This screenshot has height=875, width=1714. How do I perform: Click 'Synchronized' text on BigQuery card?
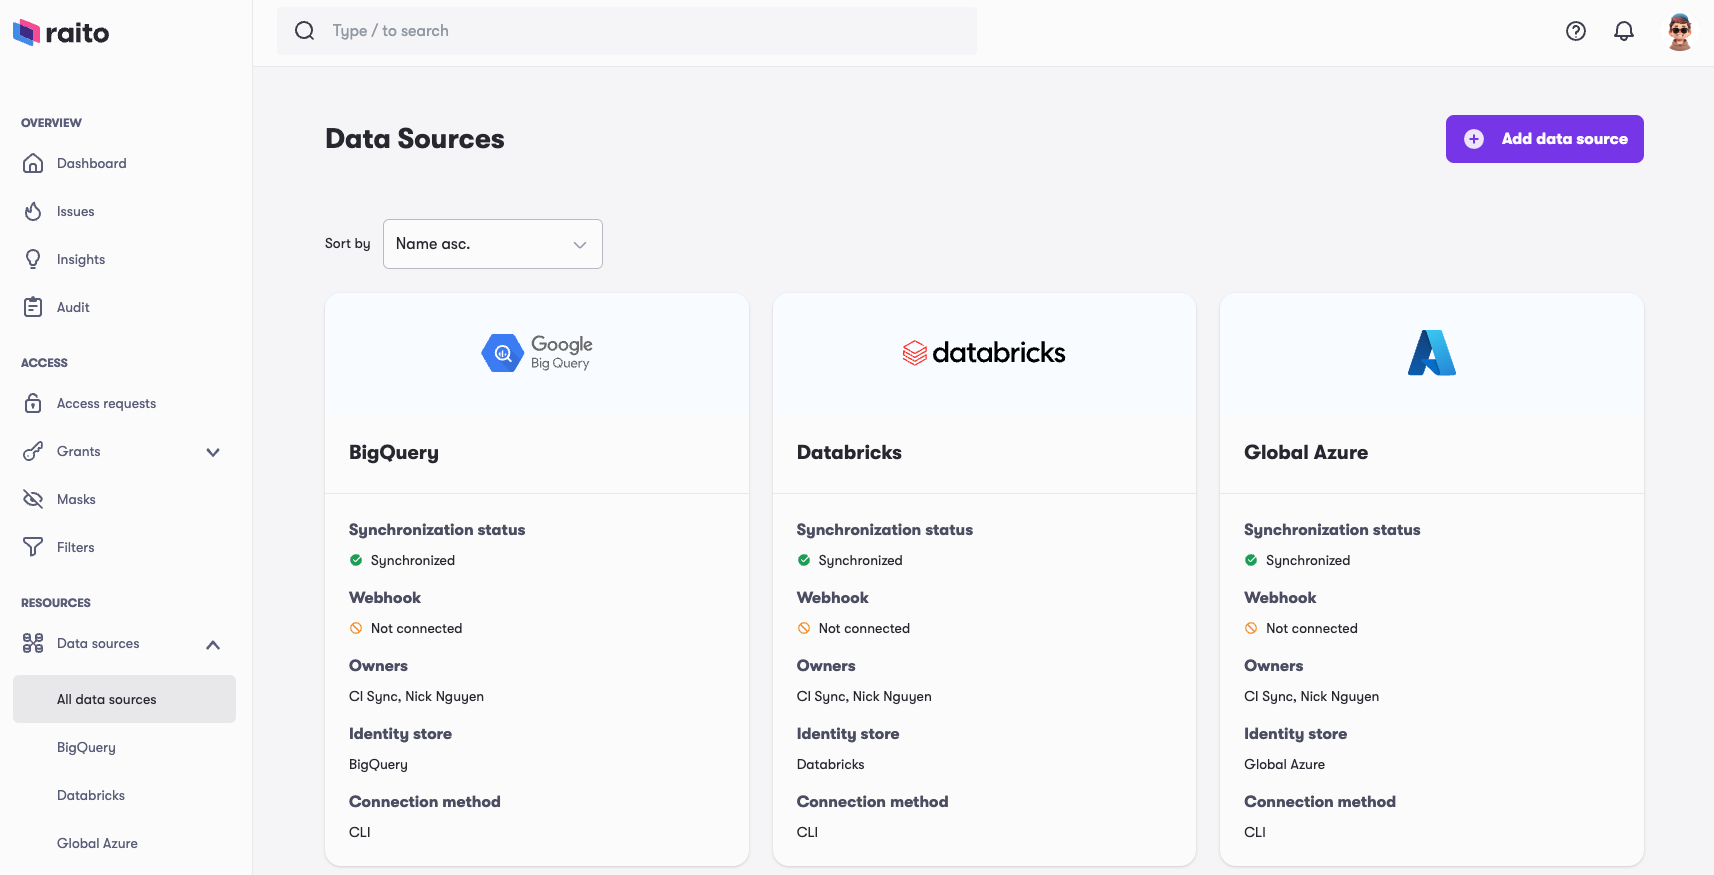coord(413,560)
